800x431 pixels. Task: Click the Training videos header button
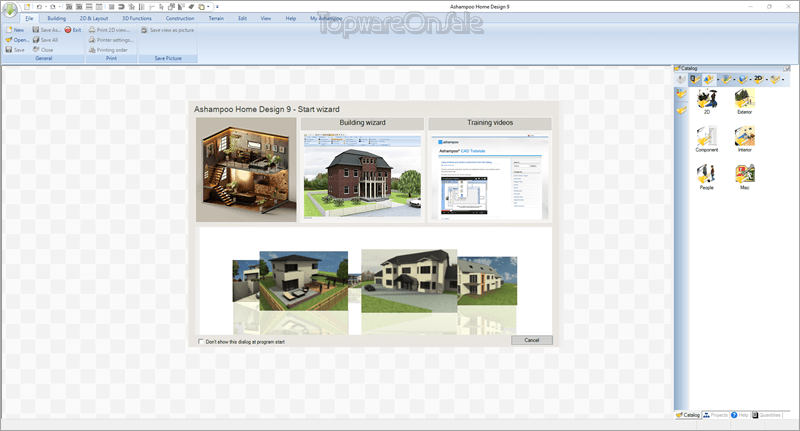[490, 123]
